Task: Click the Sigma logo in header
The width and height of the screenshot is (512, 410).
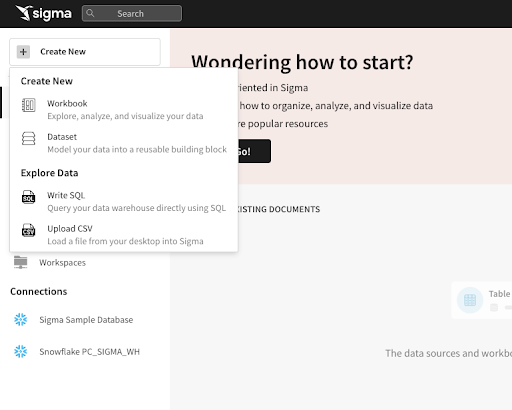Action: click(44, 13)
